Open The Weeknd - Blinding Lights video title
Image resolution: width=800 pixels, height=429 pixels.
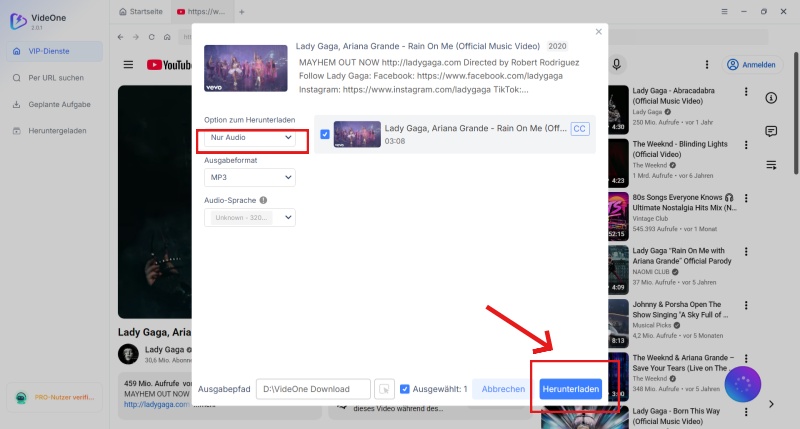680,149
